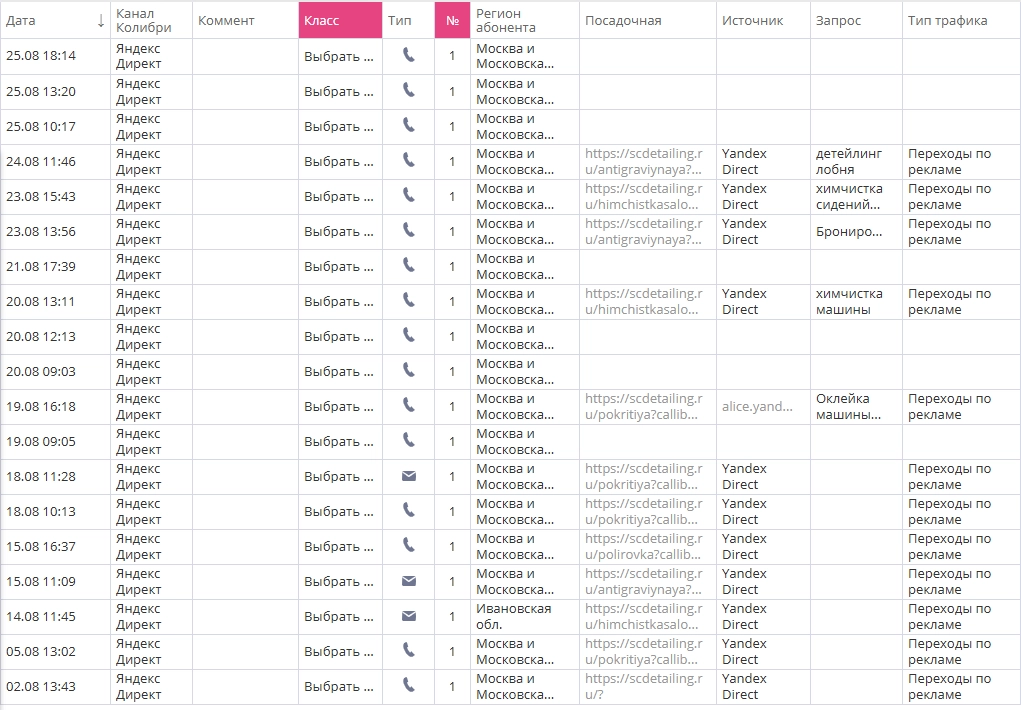Click the Коммент column header

(245, 20)
